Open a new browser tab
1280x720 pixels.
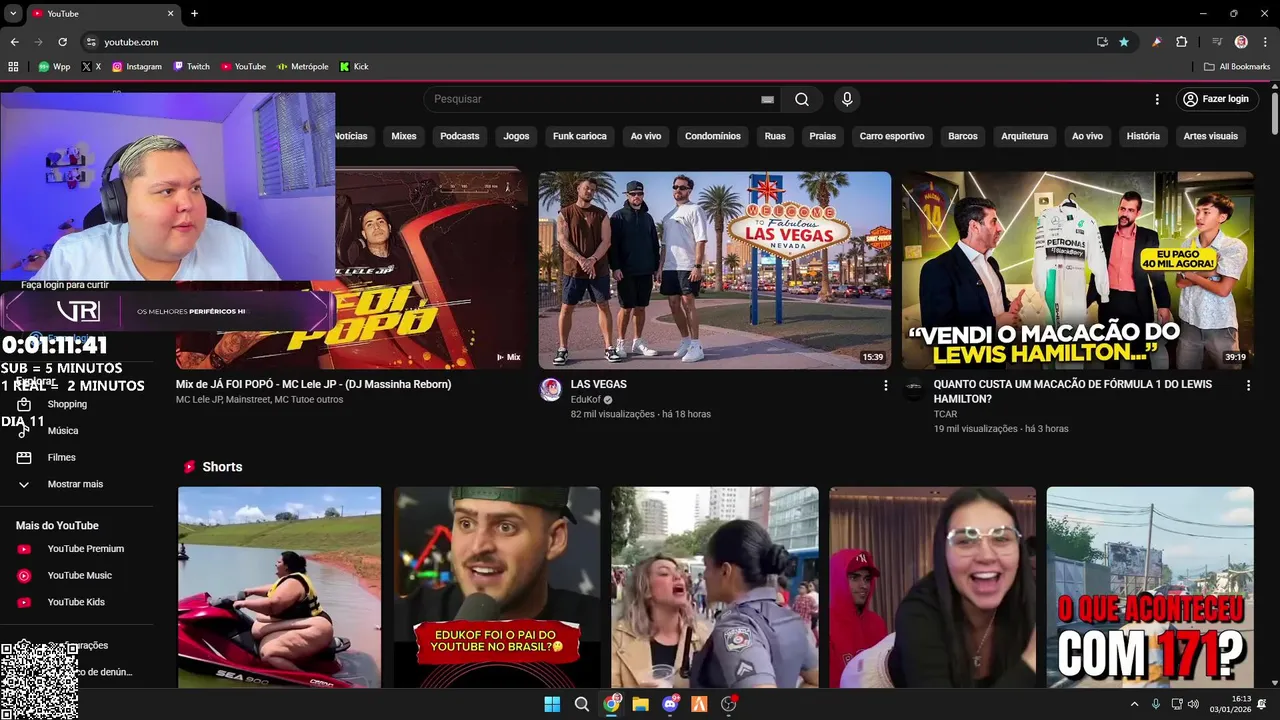(x=194, y=13)
